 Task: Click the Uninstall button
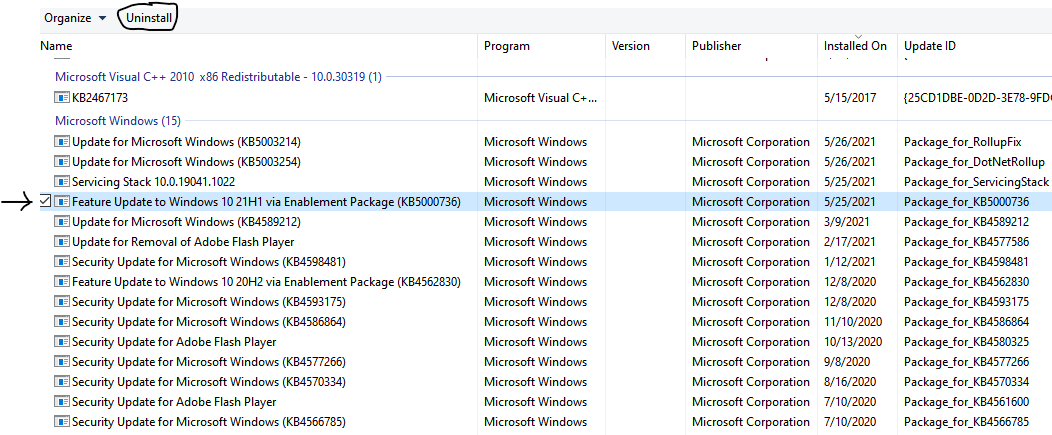pos(148,18)
